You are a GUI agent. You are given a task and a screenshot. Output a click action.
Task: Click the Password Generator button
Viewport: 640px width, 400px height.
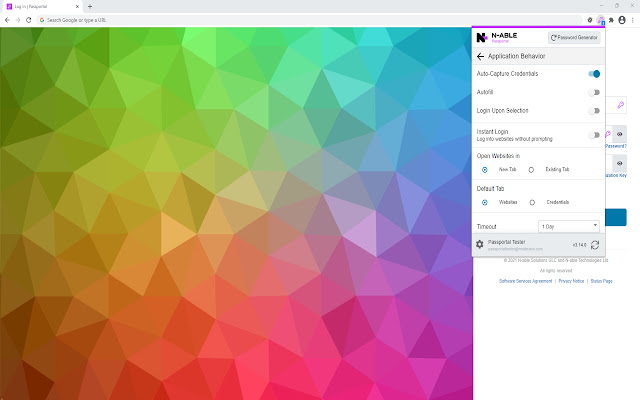click(574, 37)
